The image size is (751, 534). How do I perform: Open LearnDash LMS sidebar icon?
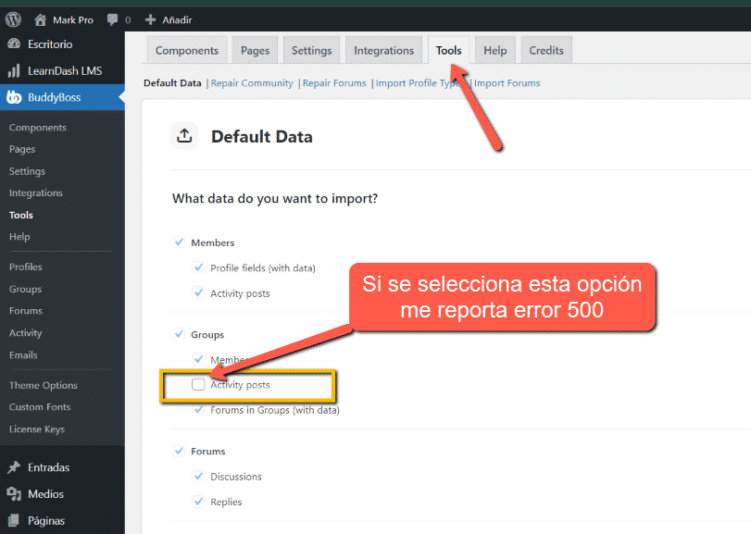point(14,71)
